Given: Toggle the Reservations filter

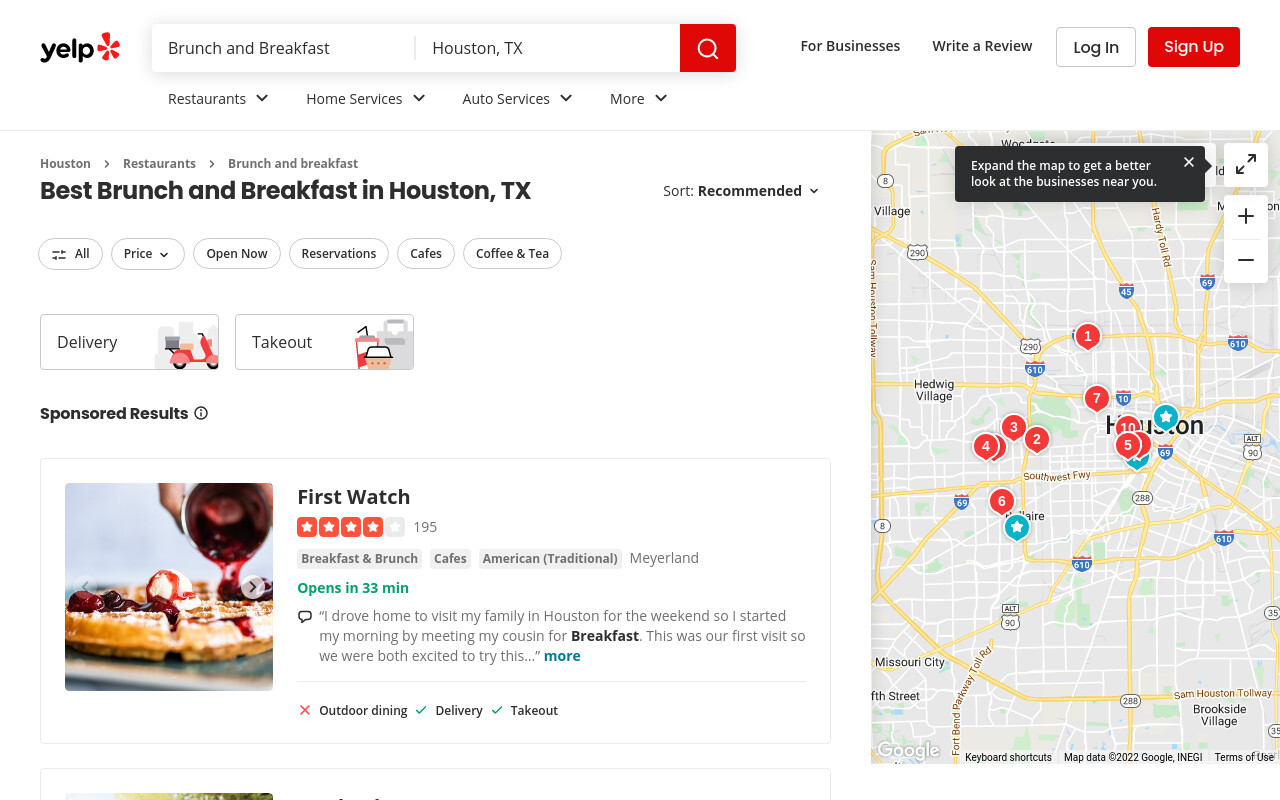Looking at the screenshot, I should tap(339, 254).
